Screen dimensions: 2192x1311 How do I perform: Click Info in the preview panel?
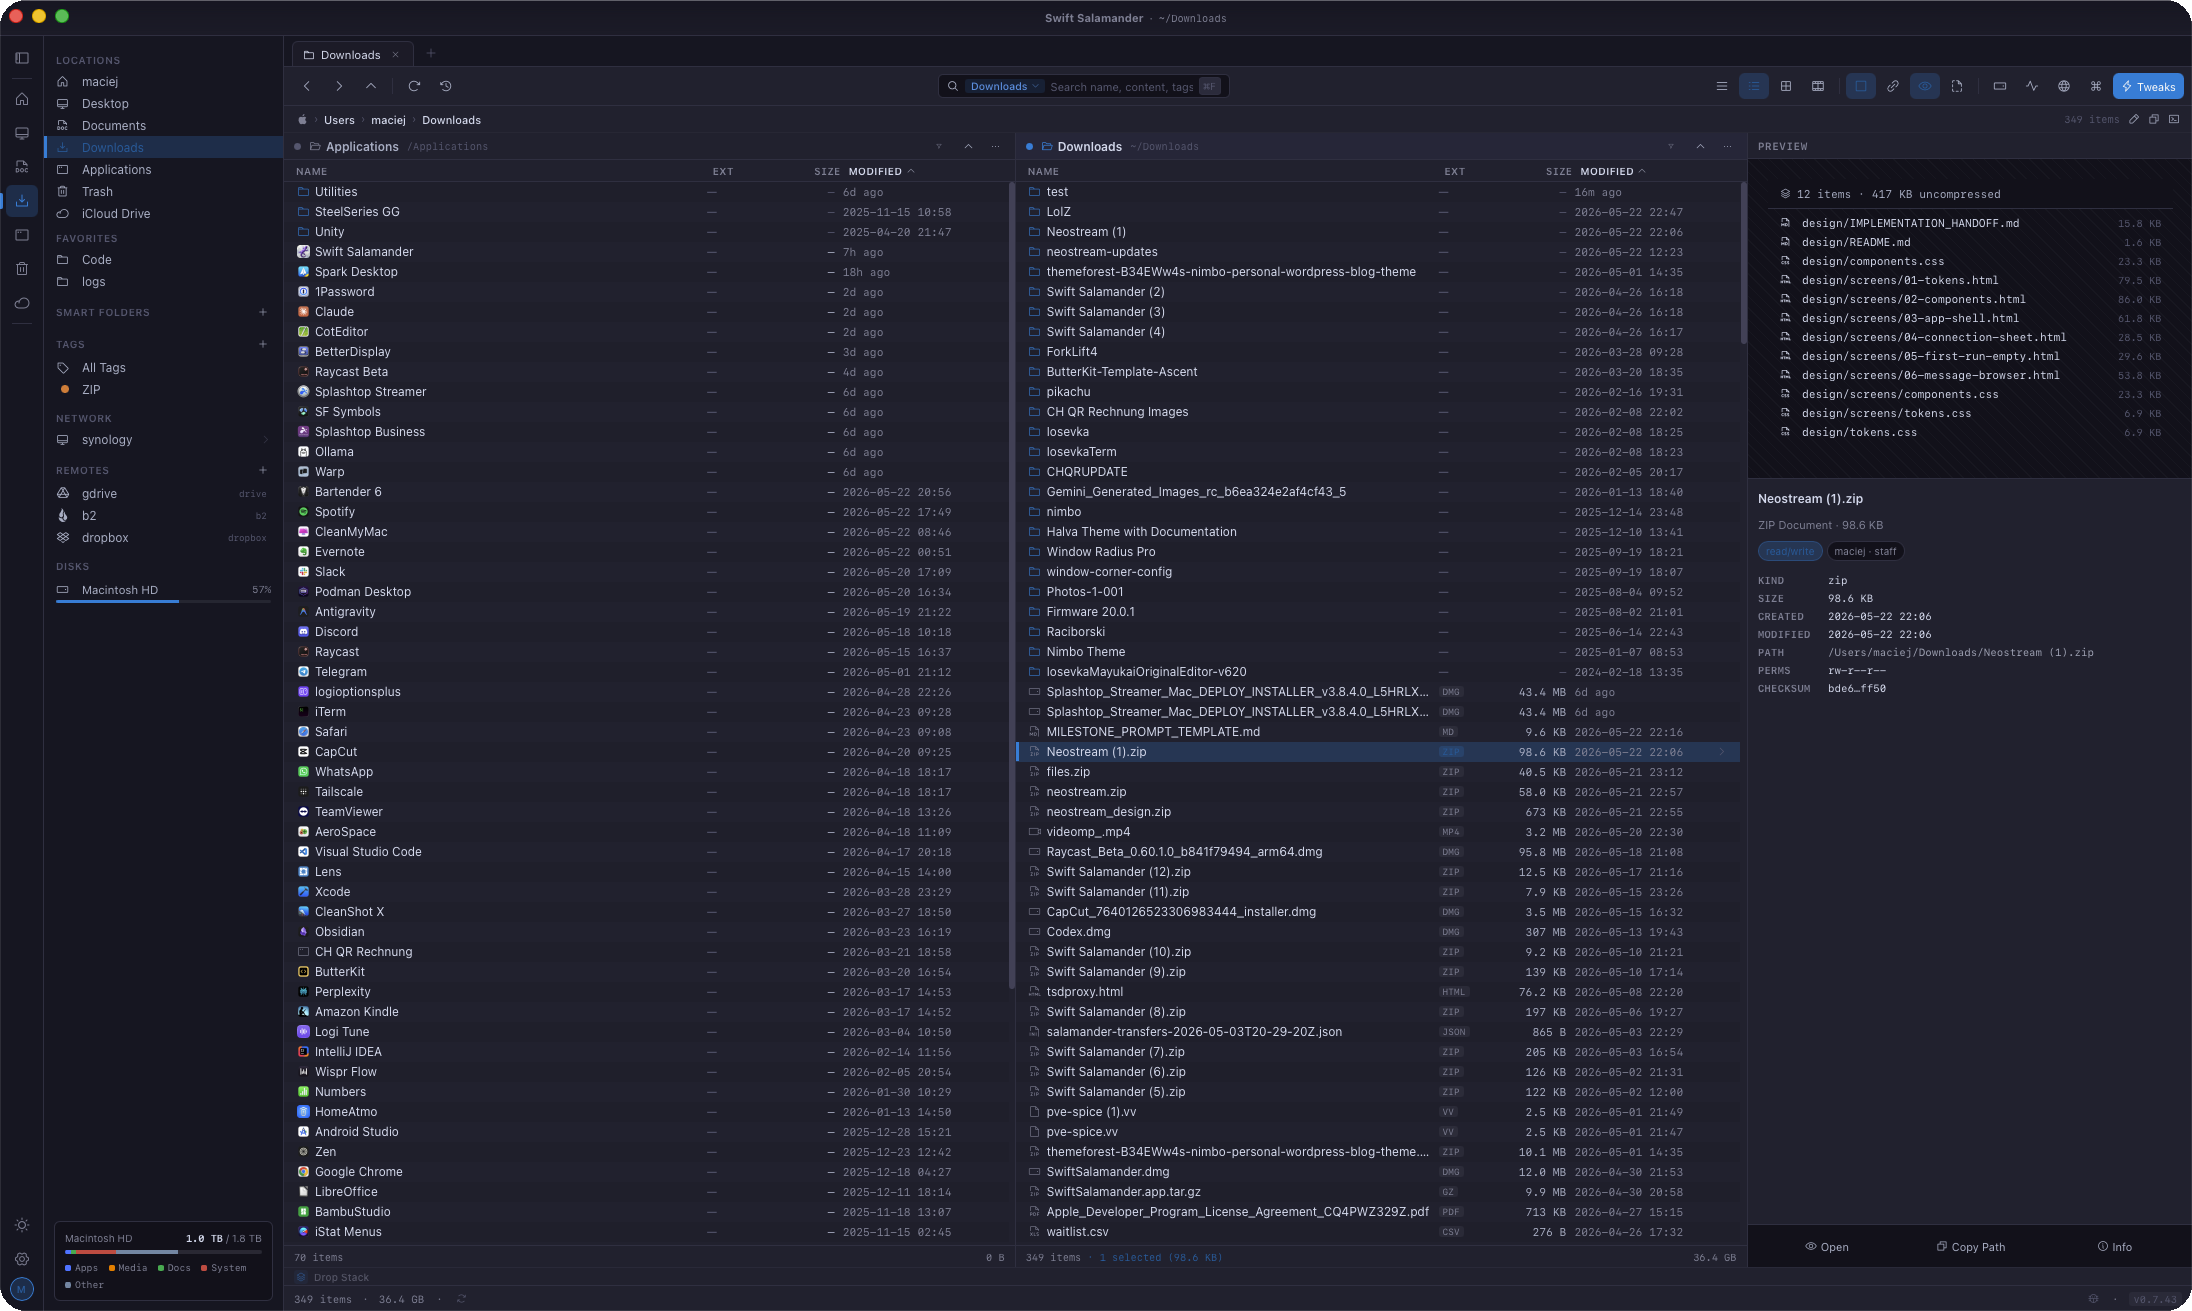click(2114, 1247)
